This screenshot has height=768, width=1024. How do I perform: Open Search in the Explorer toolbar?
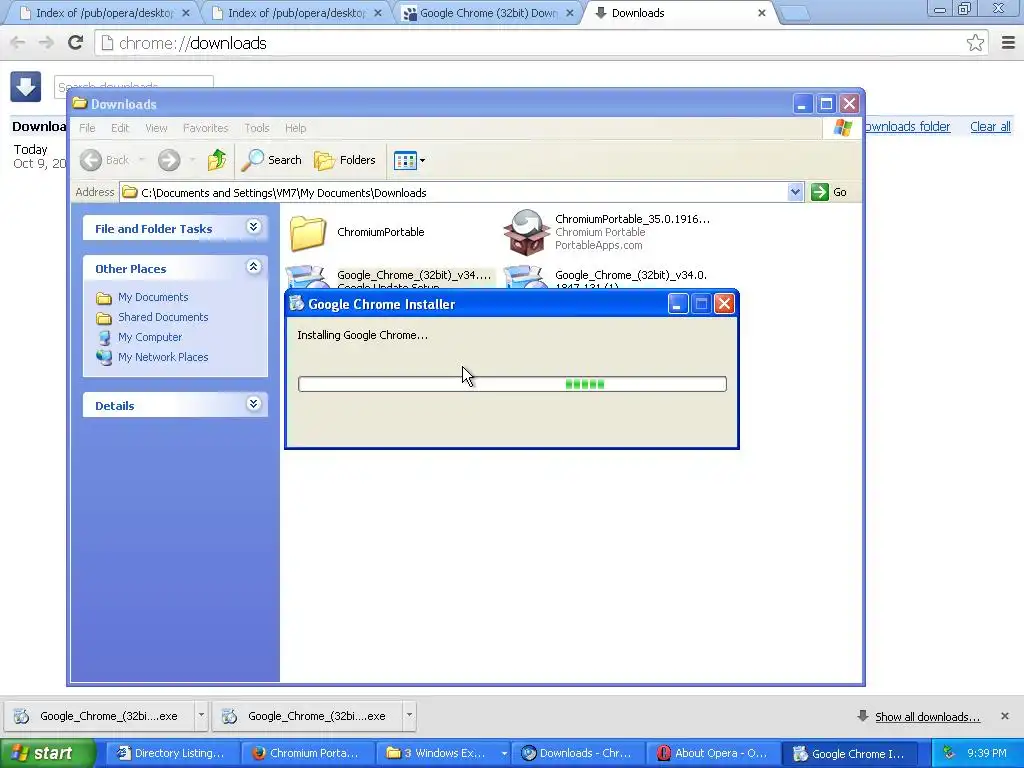point(272,160)
